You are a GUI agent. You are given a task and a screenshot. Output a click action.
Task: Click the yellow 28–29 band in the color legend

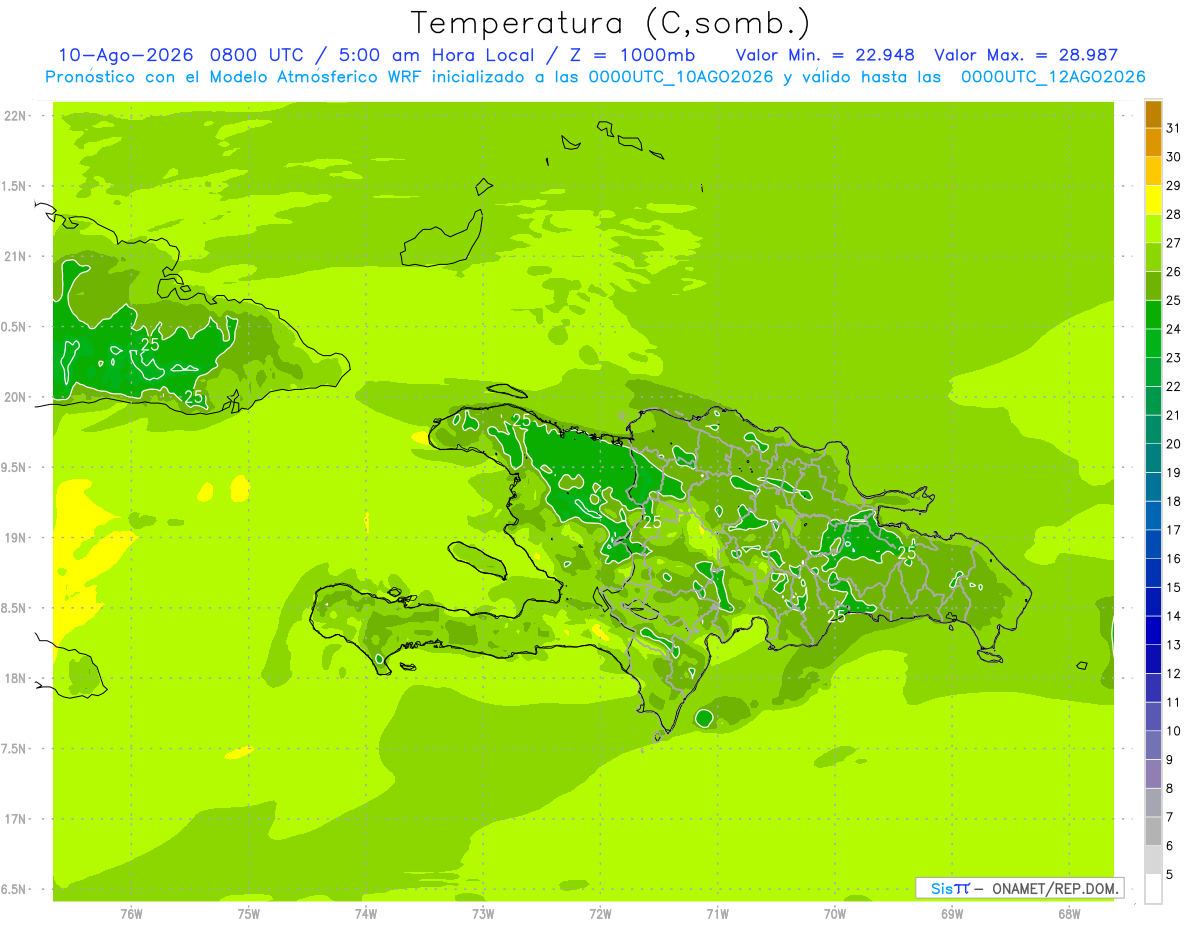click(x=1153, y=200)
